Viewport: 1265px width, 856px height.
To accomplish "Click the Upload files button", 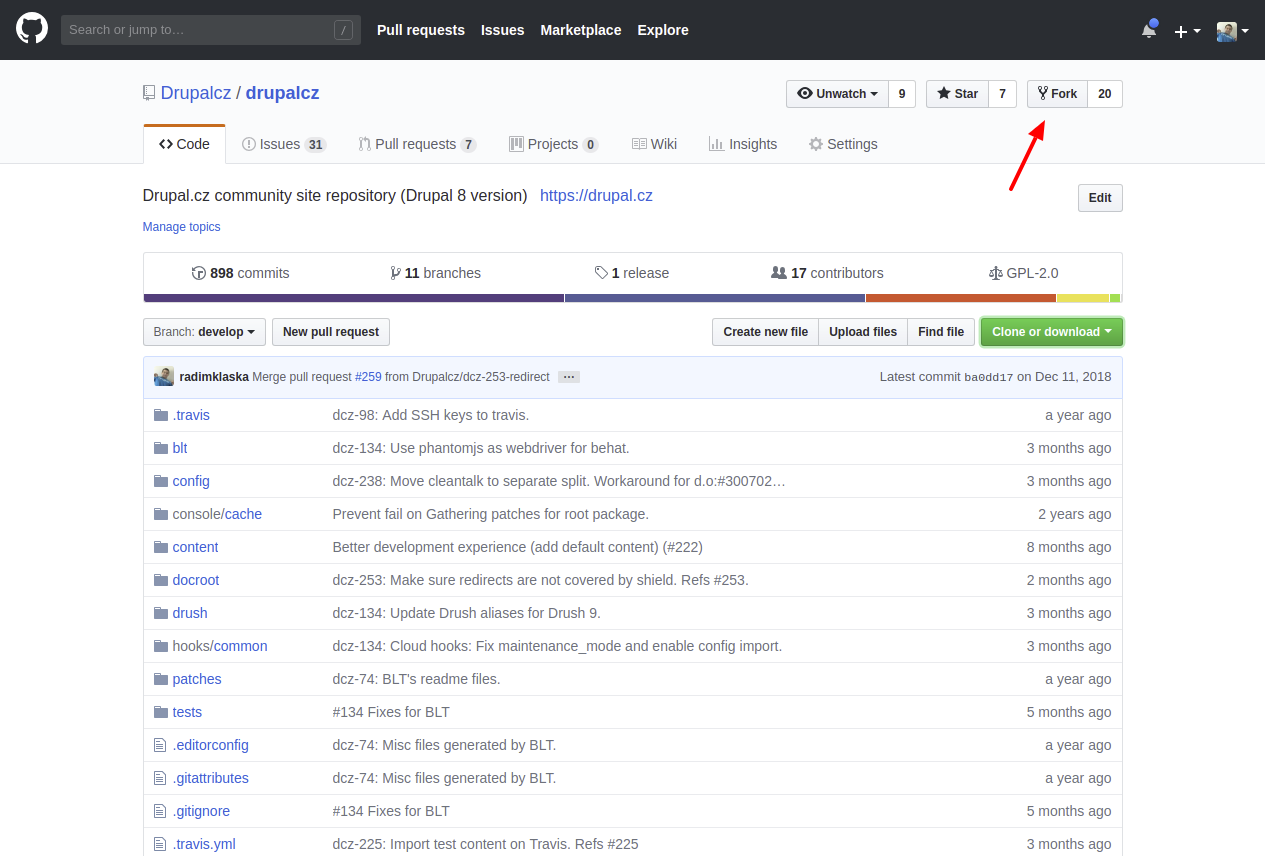I will click(863, 332).
